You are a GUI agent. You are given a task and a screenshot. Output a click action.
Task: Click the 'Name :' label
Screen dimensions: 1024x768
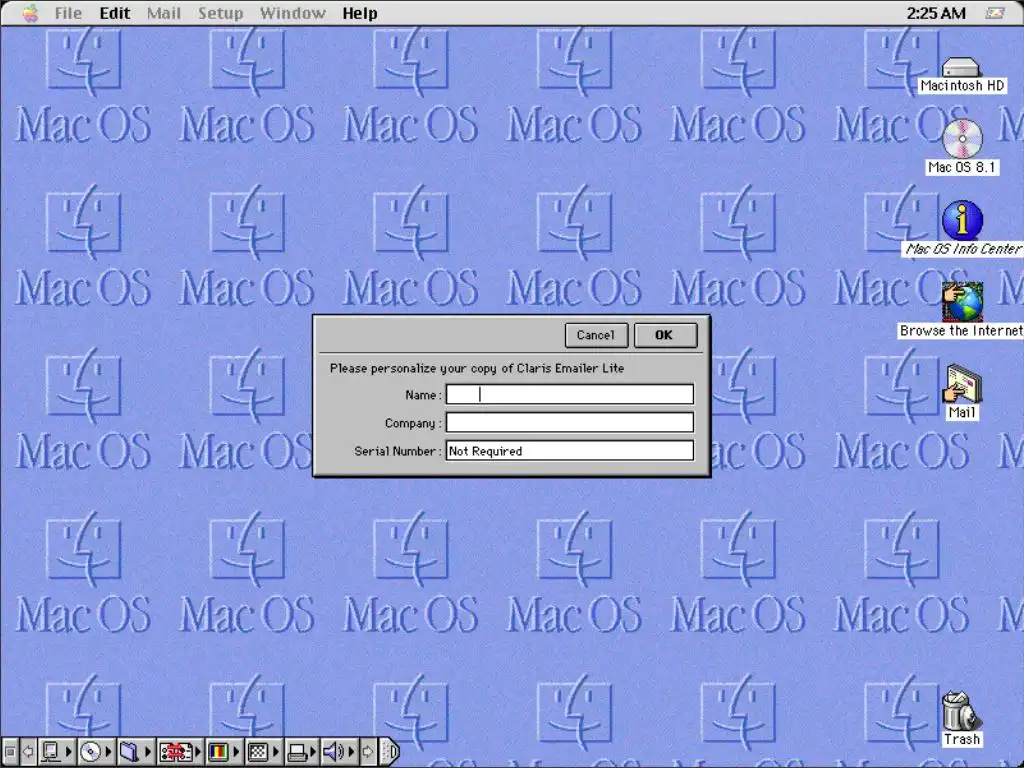tap(423, 395)
